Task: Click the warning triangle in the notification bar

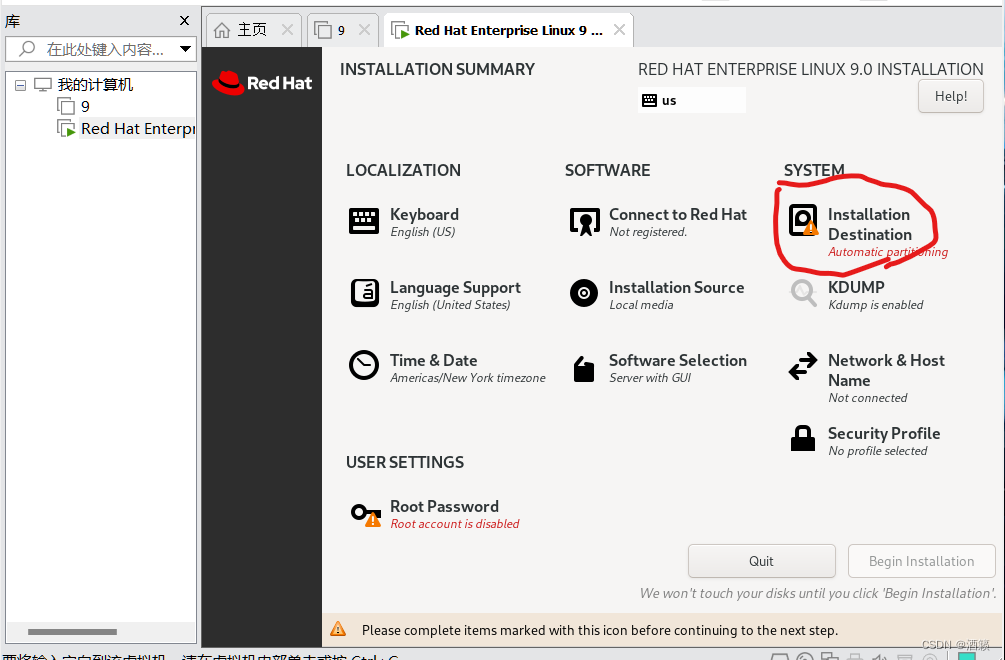Action: tap(338, 630)
